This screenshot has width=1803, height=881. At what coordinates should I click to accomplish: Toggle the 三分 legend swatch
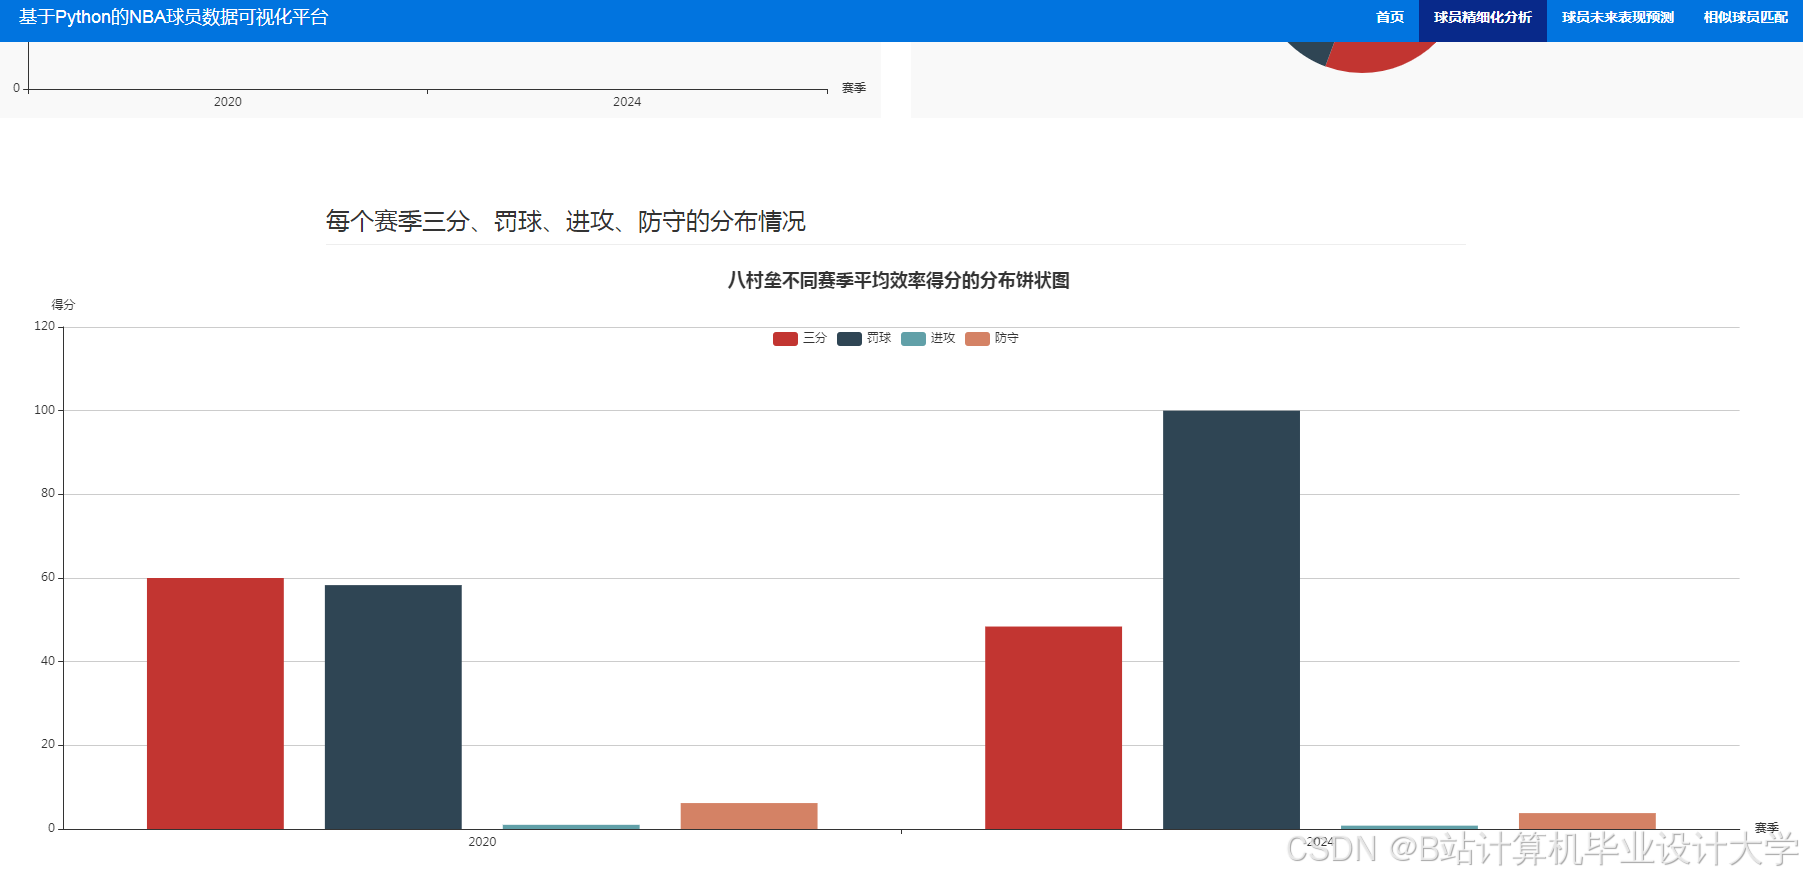(785, 339)
